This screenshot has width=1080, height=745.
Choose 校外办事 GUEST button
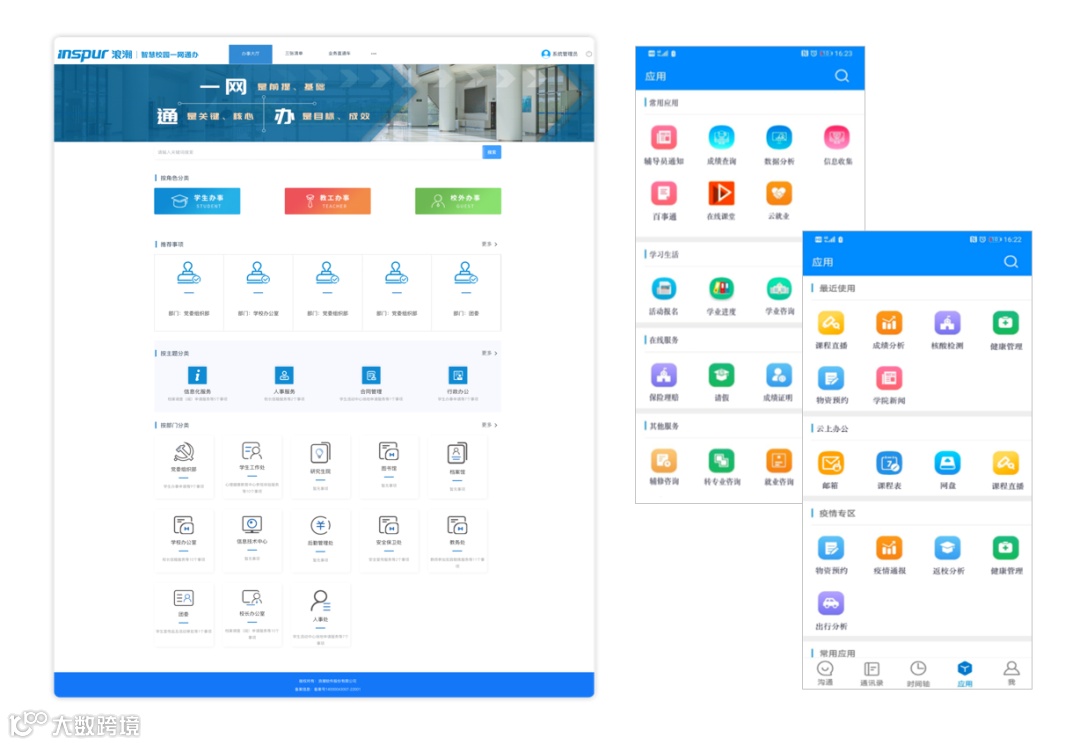point(458,201)
